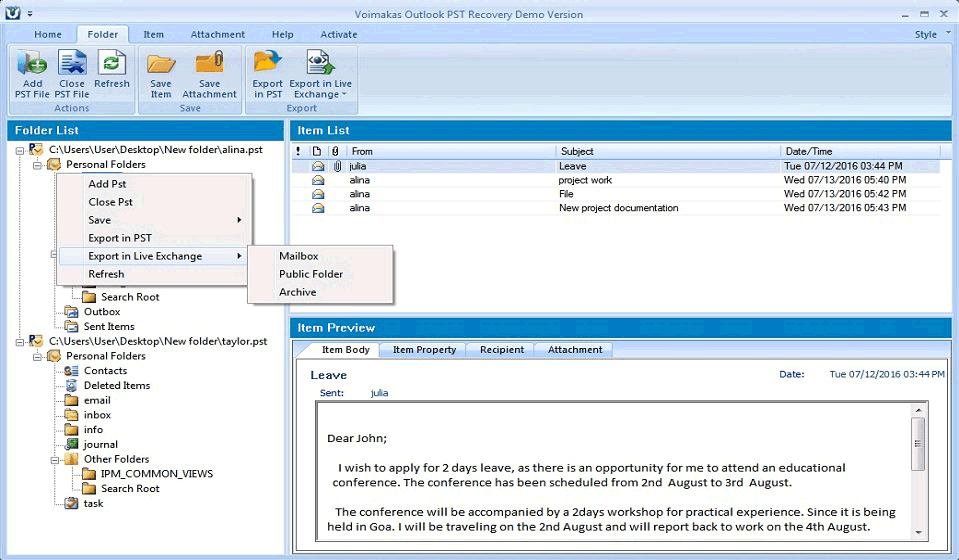Click the preview pane vertical scrollbar thumb

(918, 444)
